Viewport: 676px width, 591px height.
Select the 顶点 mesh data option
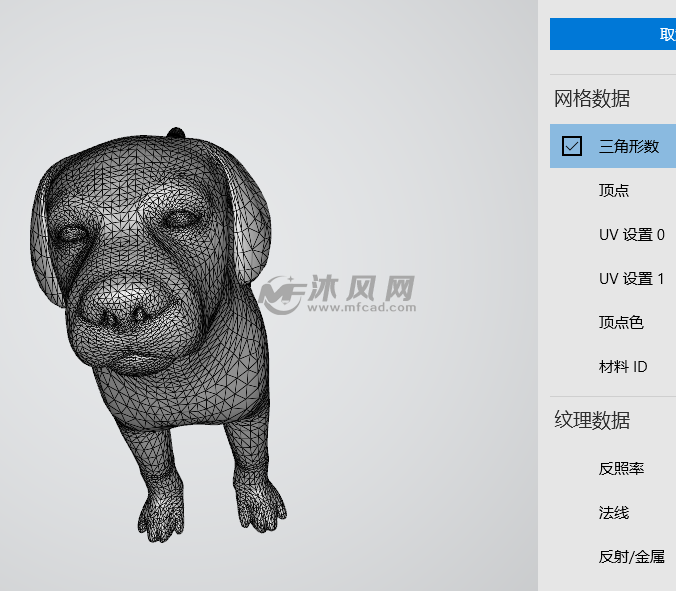tap(614, 190)
